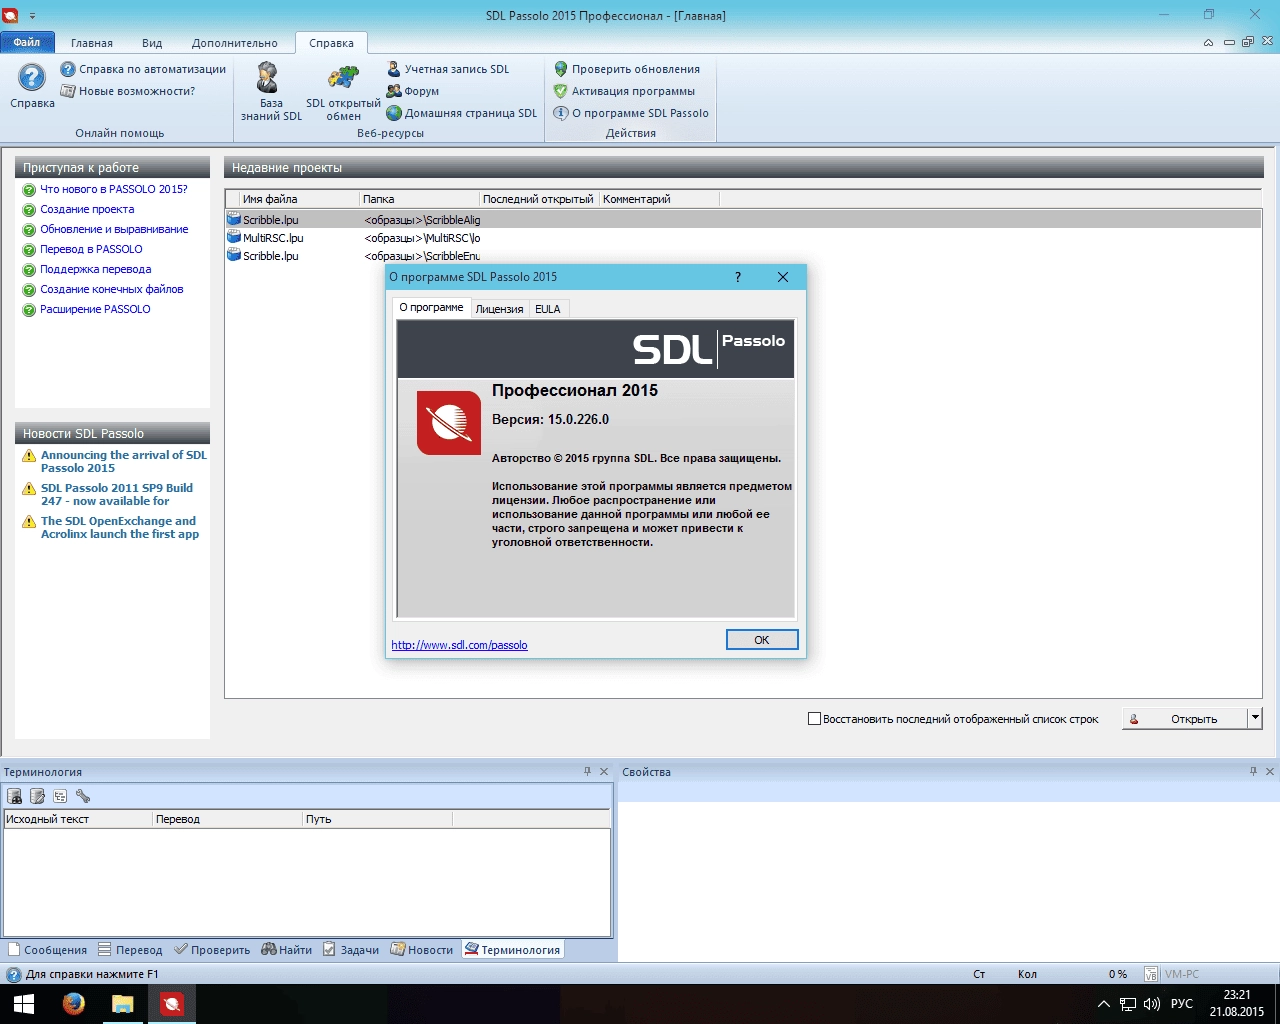This screenshot has width=1280, height=1024.
Task: Select the EULA tab in dialog
Action: 548,309
